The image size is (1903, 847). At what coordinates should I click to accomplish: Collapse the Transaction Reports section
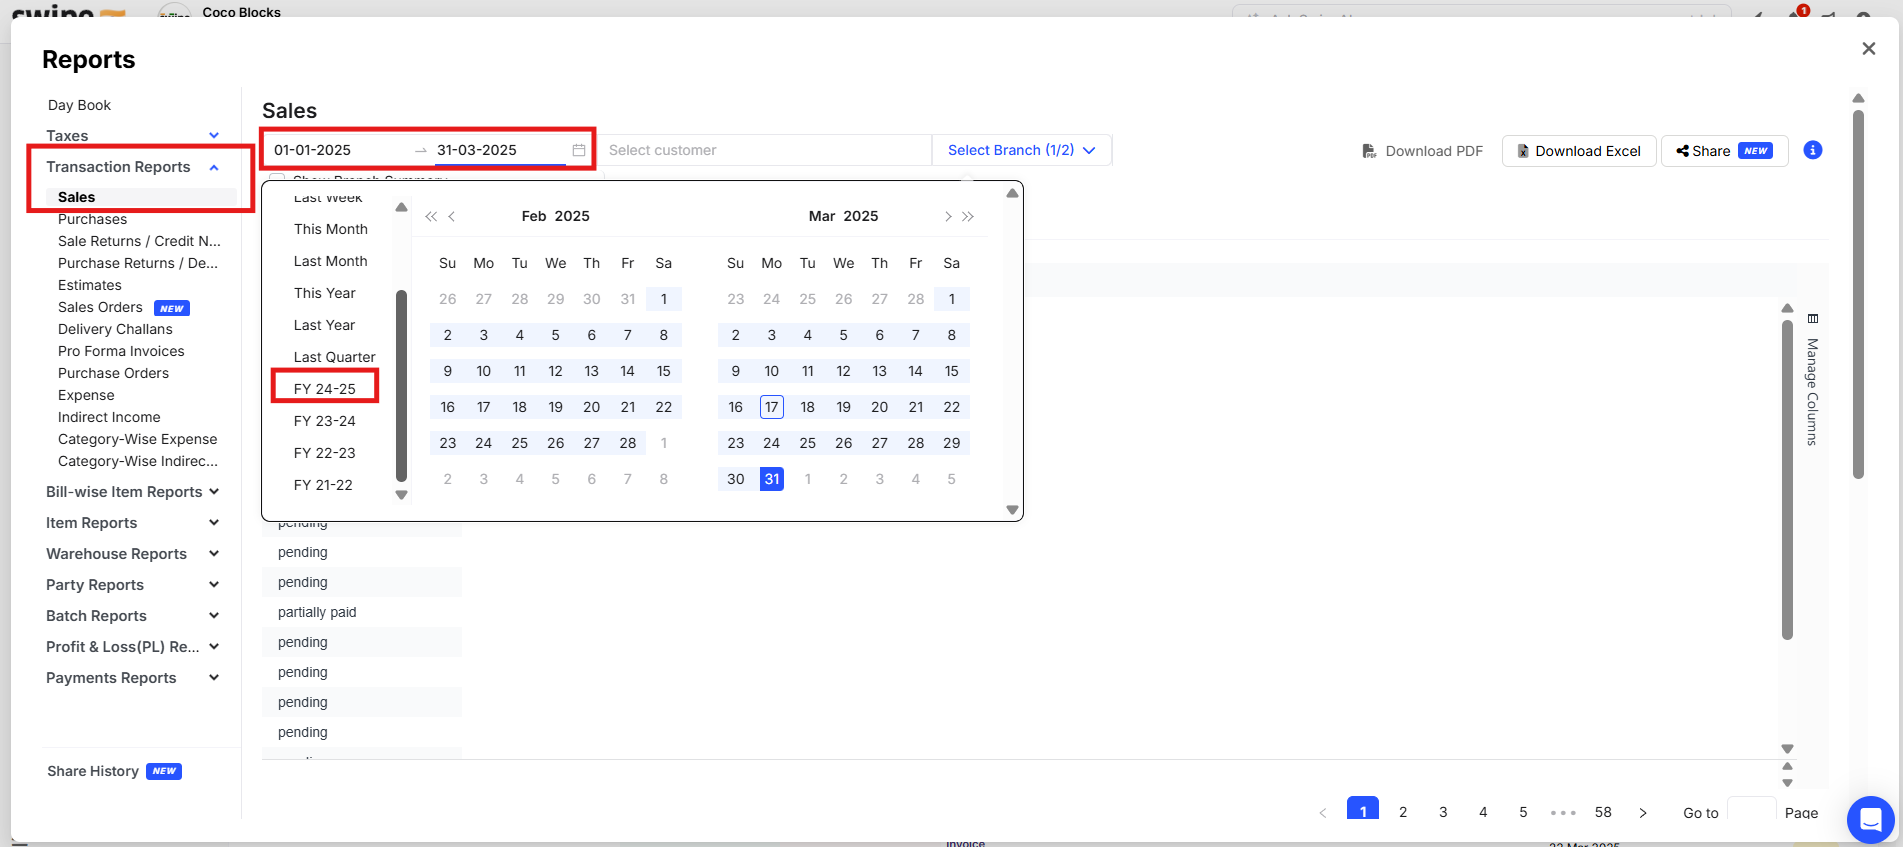133,167
